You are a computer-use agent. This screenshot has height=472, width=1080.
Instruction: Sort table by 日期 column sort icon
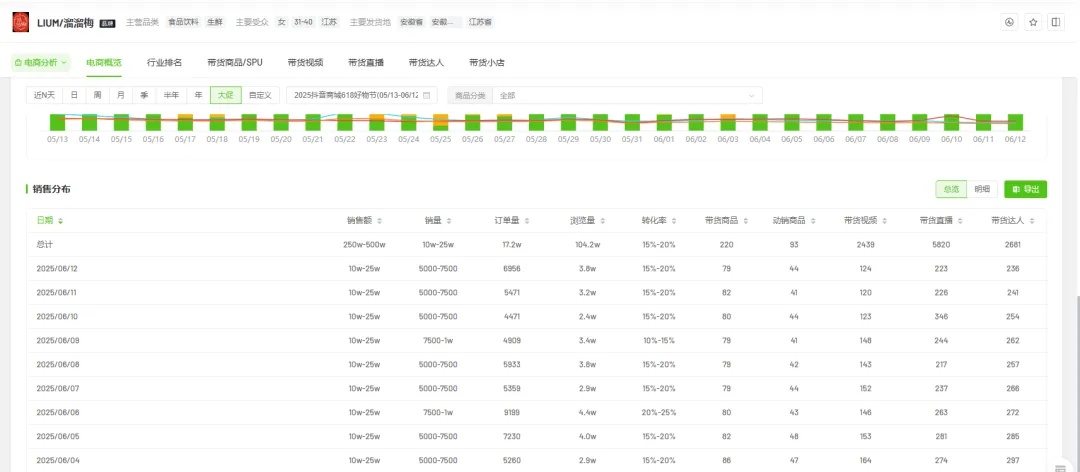tap(61, 220)
